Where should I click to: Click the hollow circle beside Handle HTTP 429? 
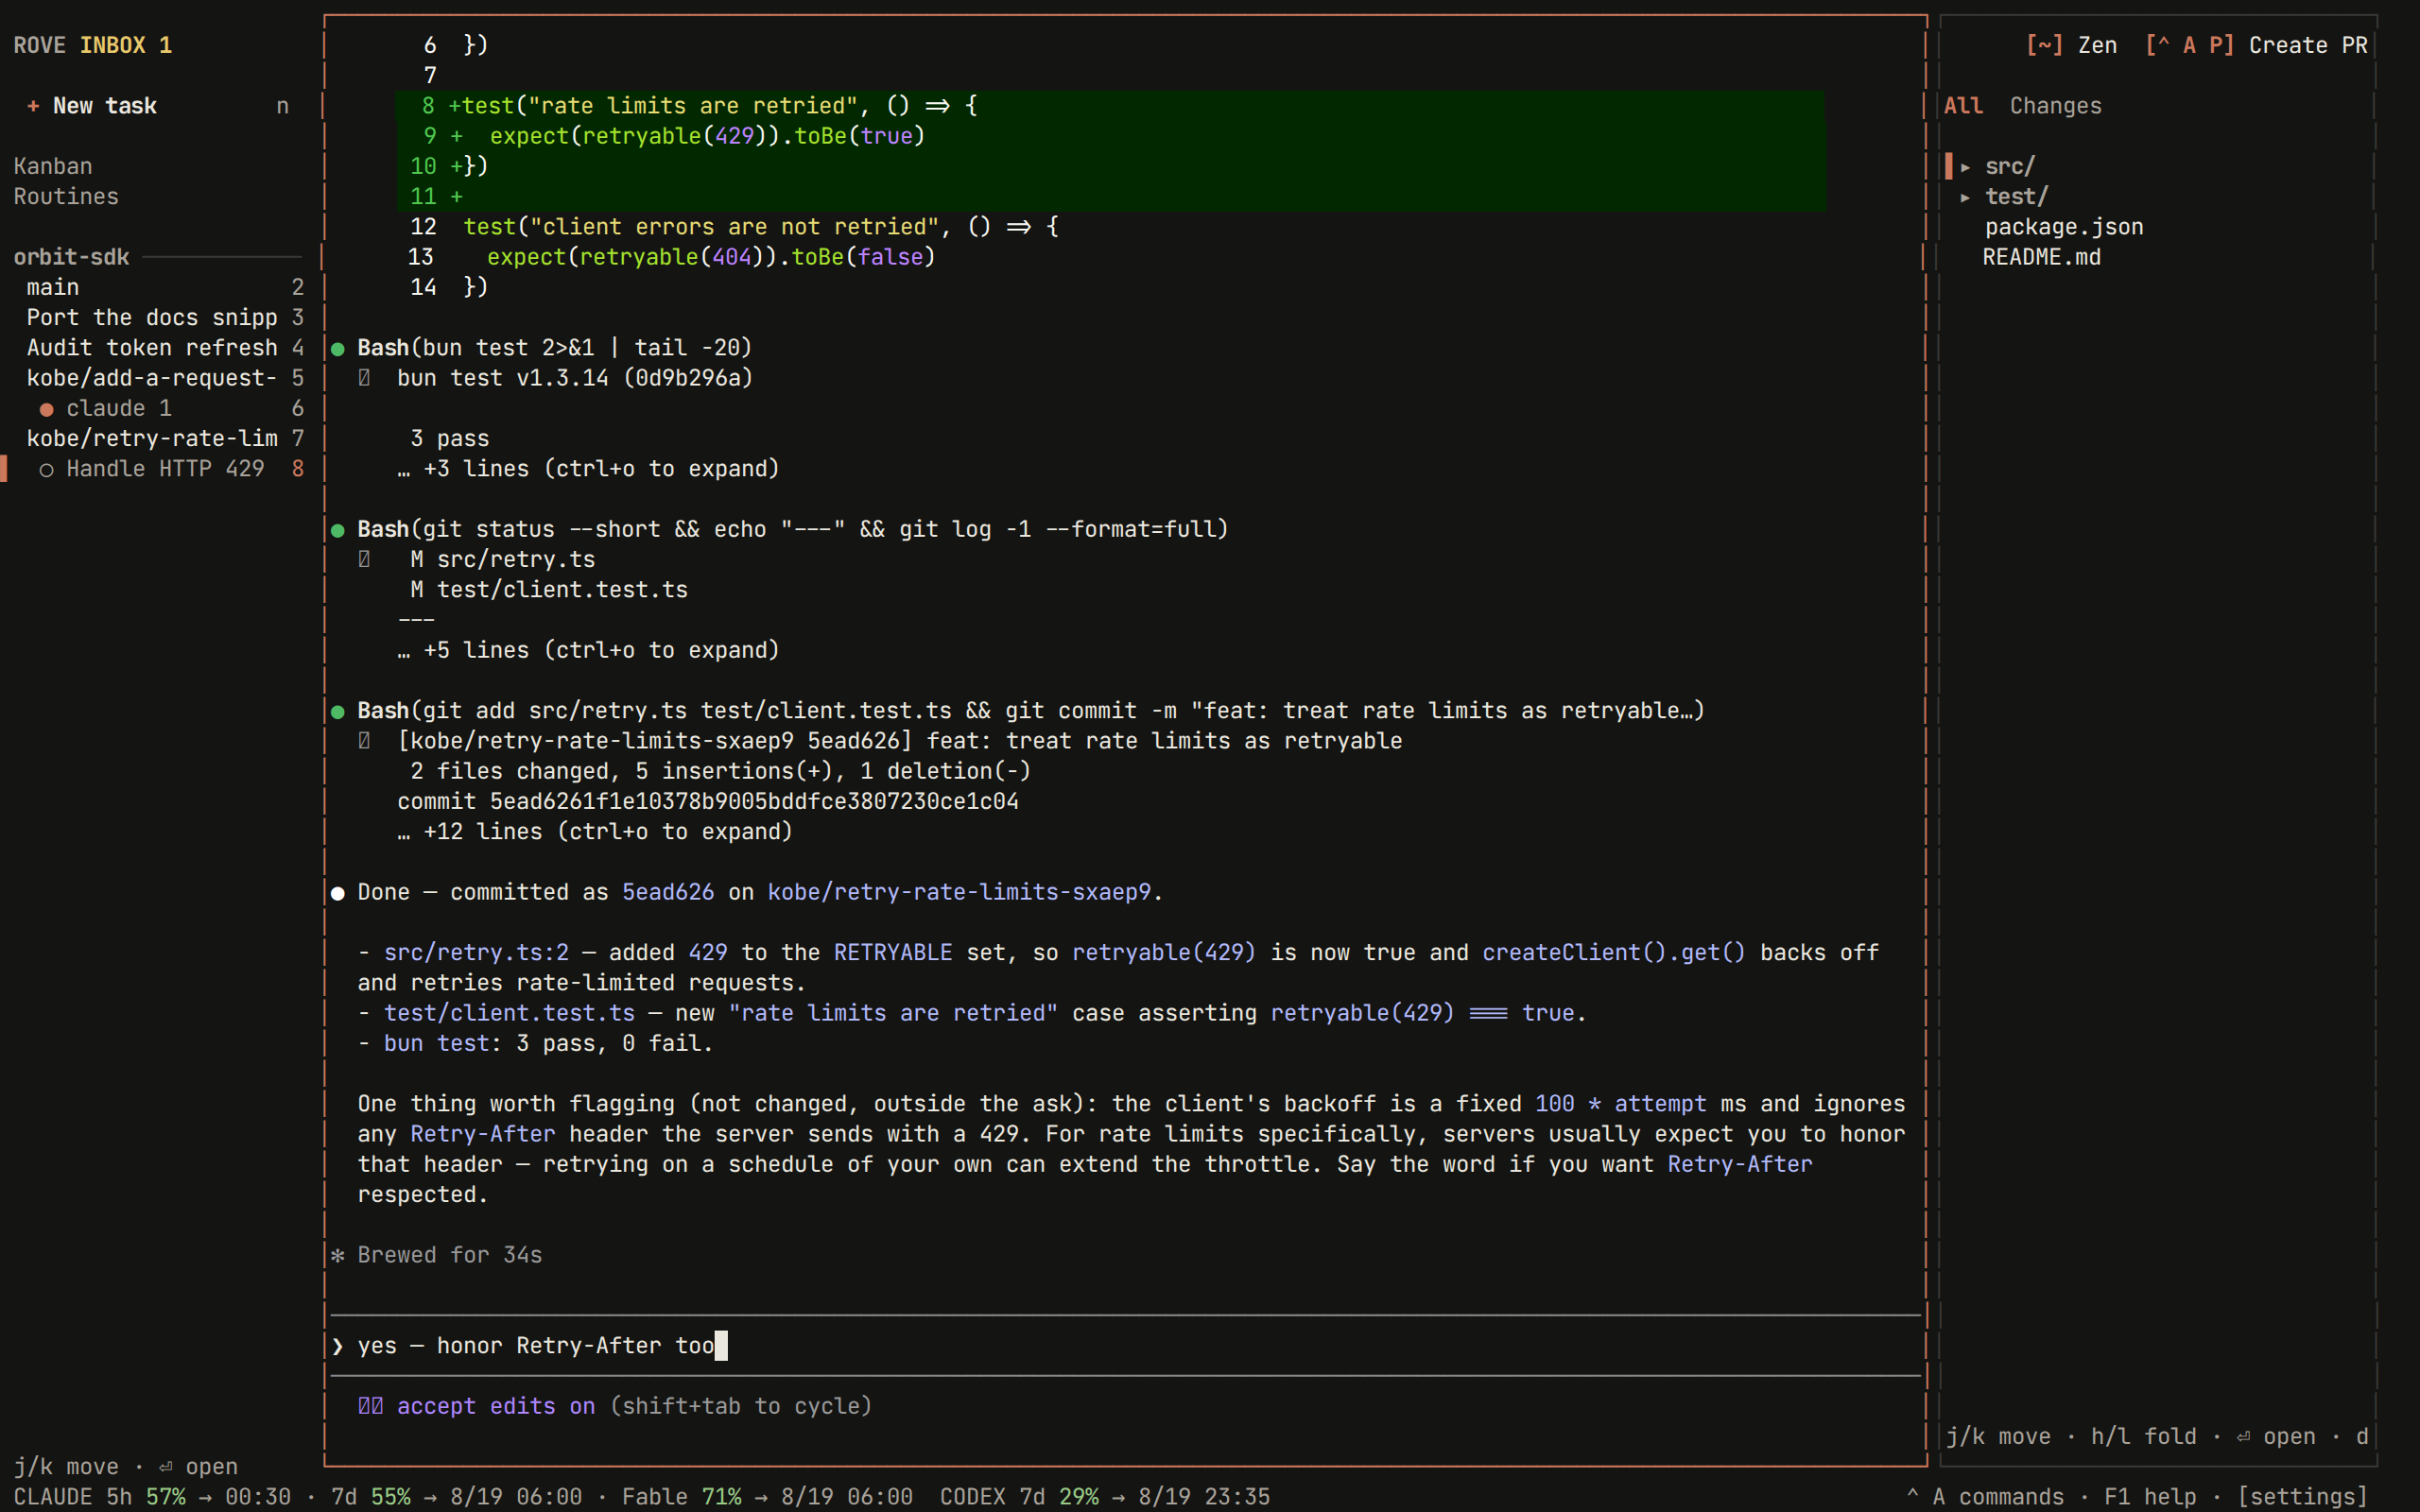point(46,469)
